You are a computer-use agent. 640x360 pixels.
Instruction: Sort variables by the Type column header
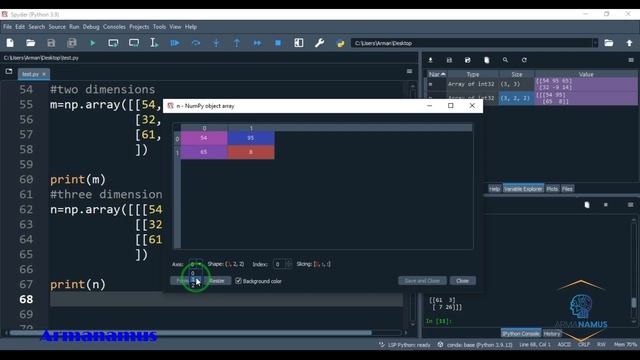(473, 74)
